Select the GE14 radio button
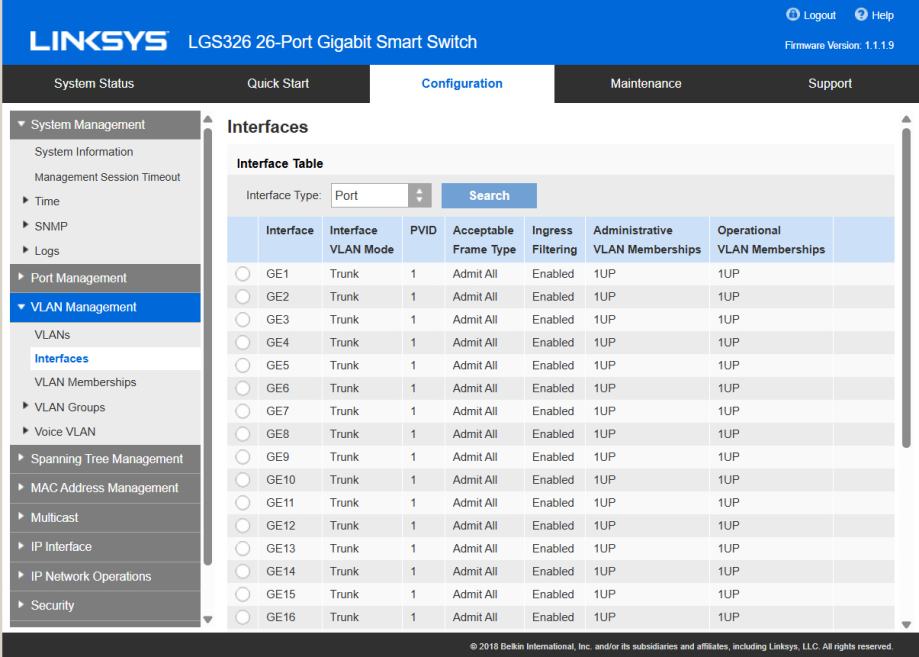The height and width of the screenshot is (657, 919). [x=243, y=571]
